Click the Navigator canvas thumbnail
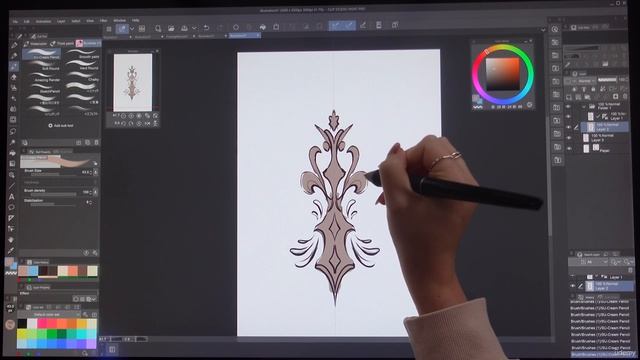This screenshot has width=640, height=360. 133,82
